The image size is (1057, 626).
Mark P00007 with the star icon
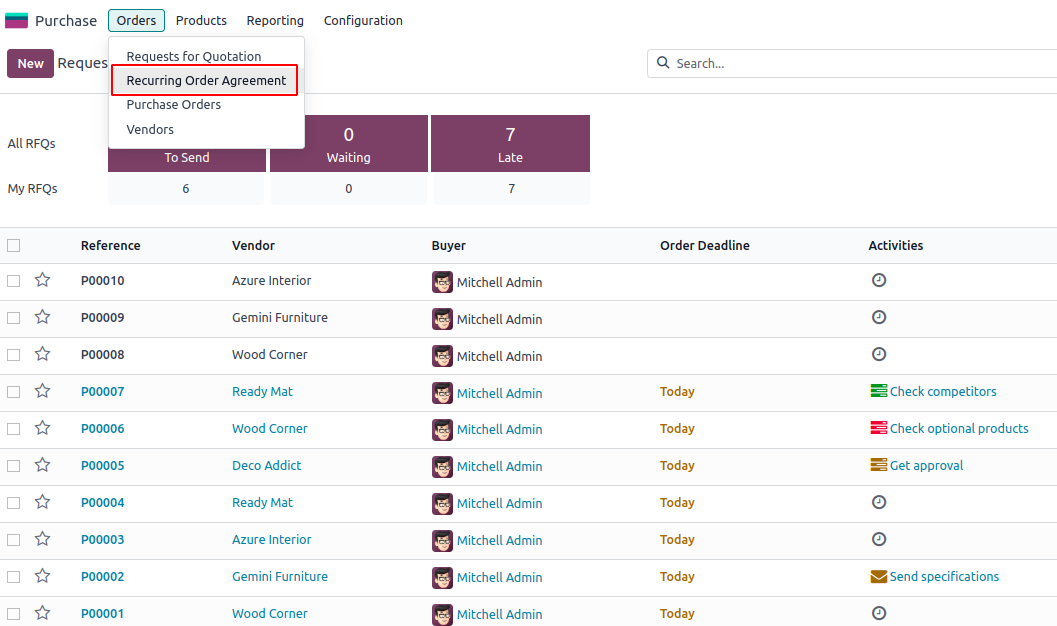coord(42,391)
